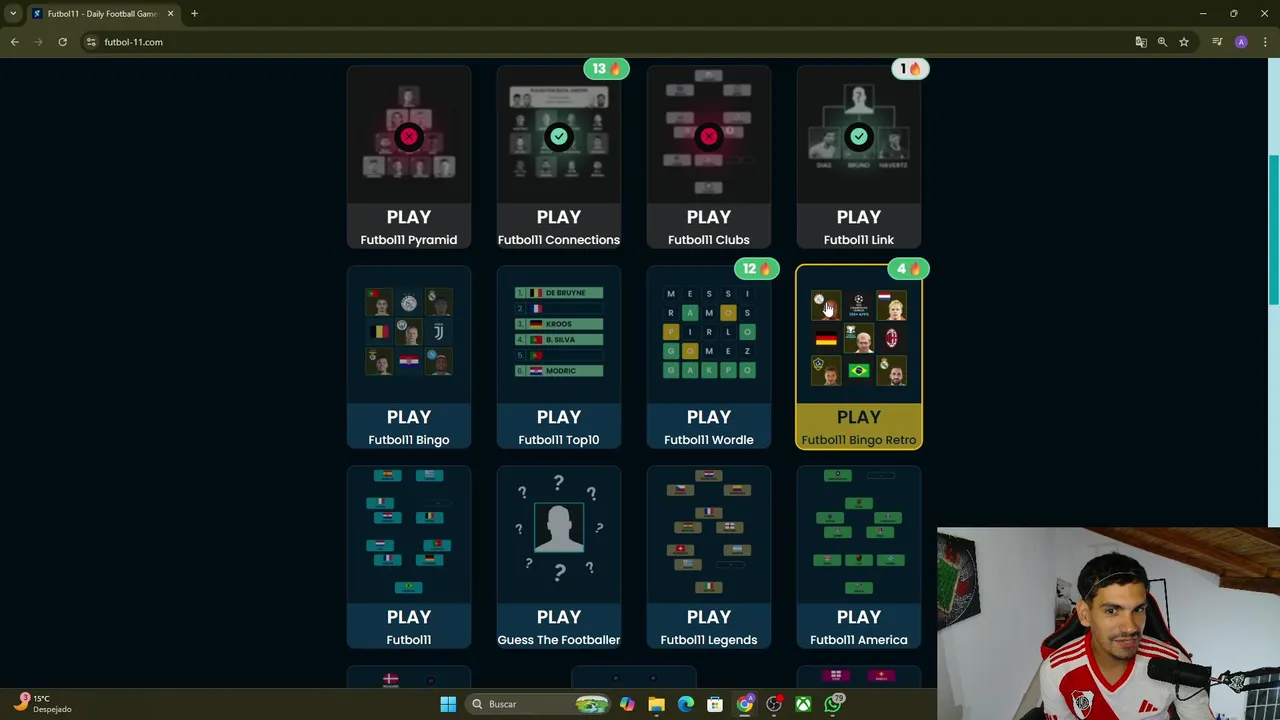Screen dimensions: 1280x720
Task: Close the Futbol11 browser tab
Action: point(170,14)
